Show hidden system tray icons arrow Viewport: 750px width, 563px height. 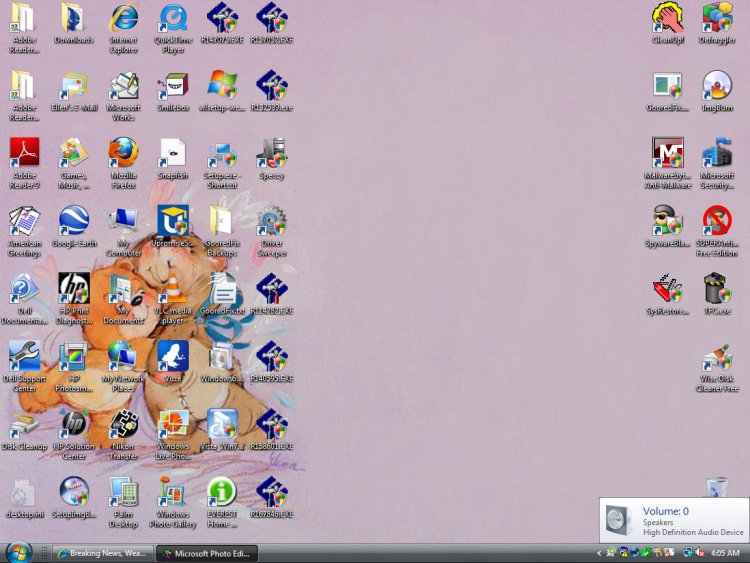pyautogui.click(x=599, y=553)
